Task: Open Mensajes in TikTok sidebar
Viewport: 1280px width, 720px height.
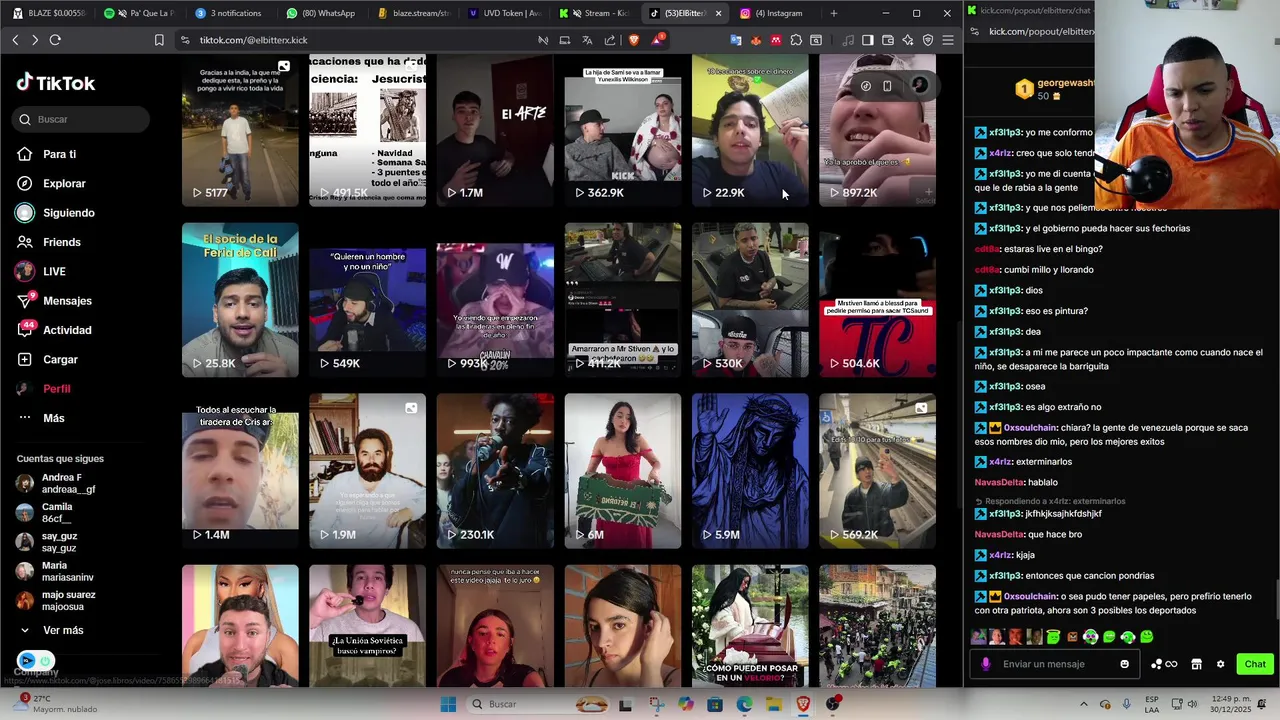Action: tap(55, 301)
